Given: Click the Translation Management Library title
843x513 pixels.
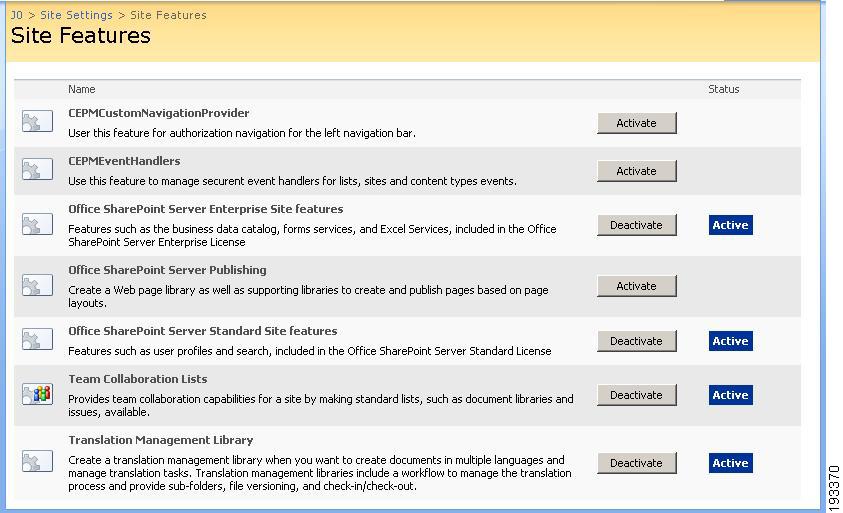Looking at the screenshot, I should 161,440.
